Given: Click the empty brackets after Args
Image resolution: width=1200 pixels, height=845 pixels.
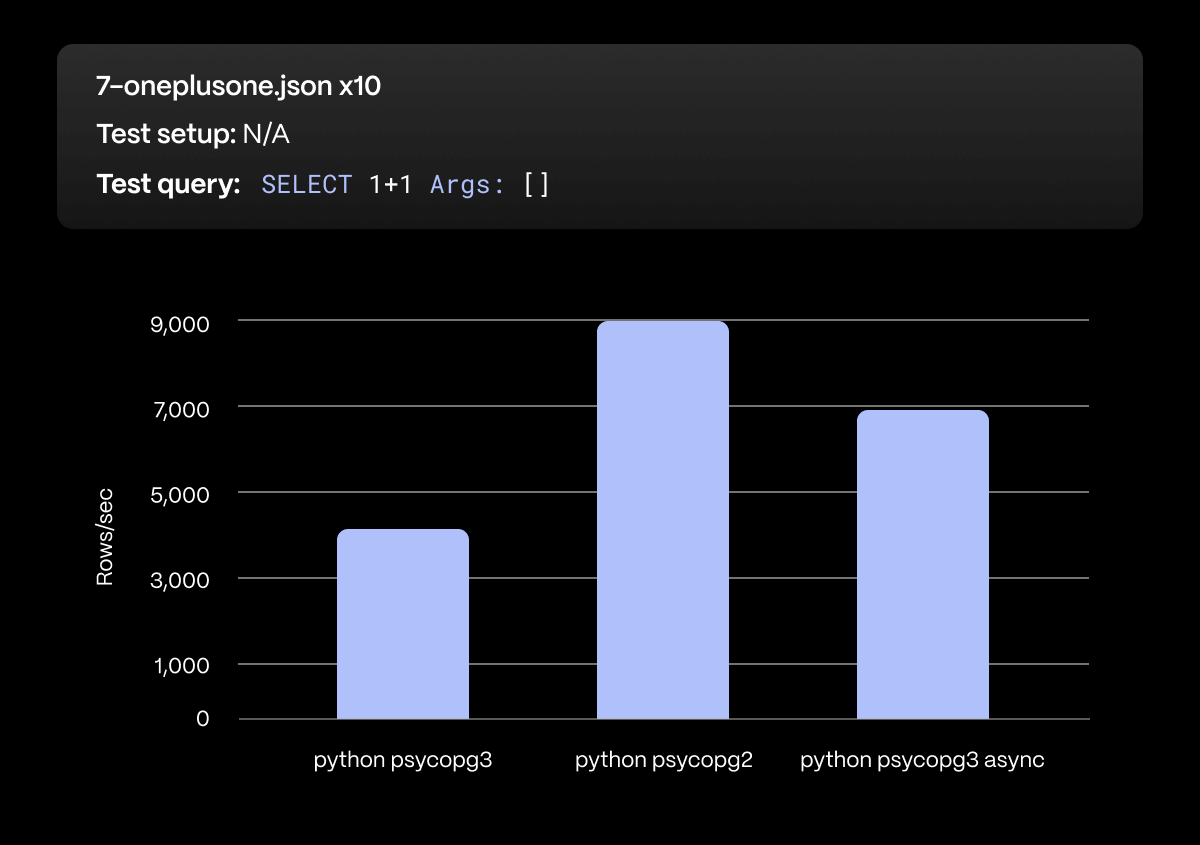Looking at the screenshot, I should coord(536,185).
